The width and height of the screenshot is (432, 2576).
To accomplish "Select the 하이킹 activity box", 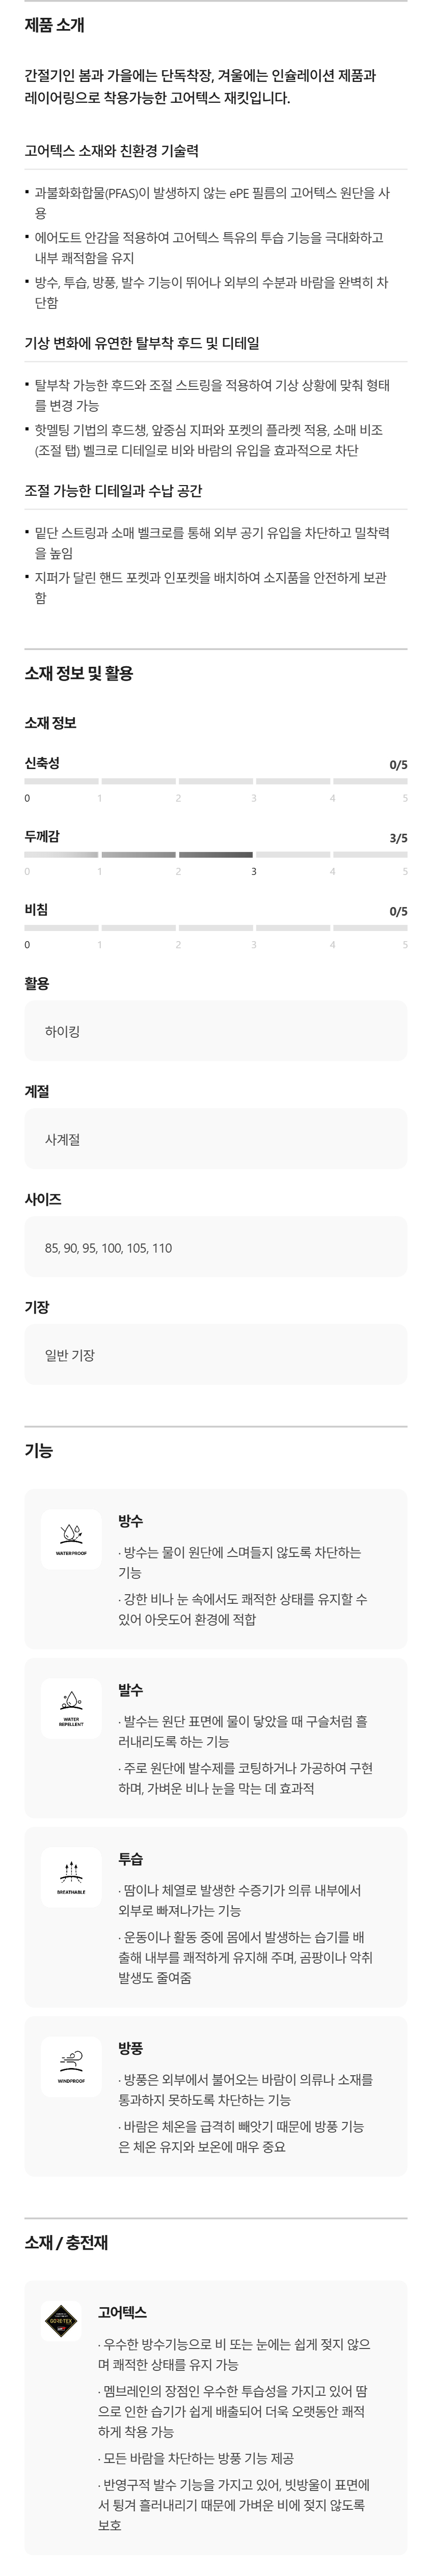I will pos(215,1031).
